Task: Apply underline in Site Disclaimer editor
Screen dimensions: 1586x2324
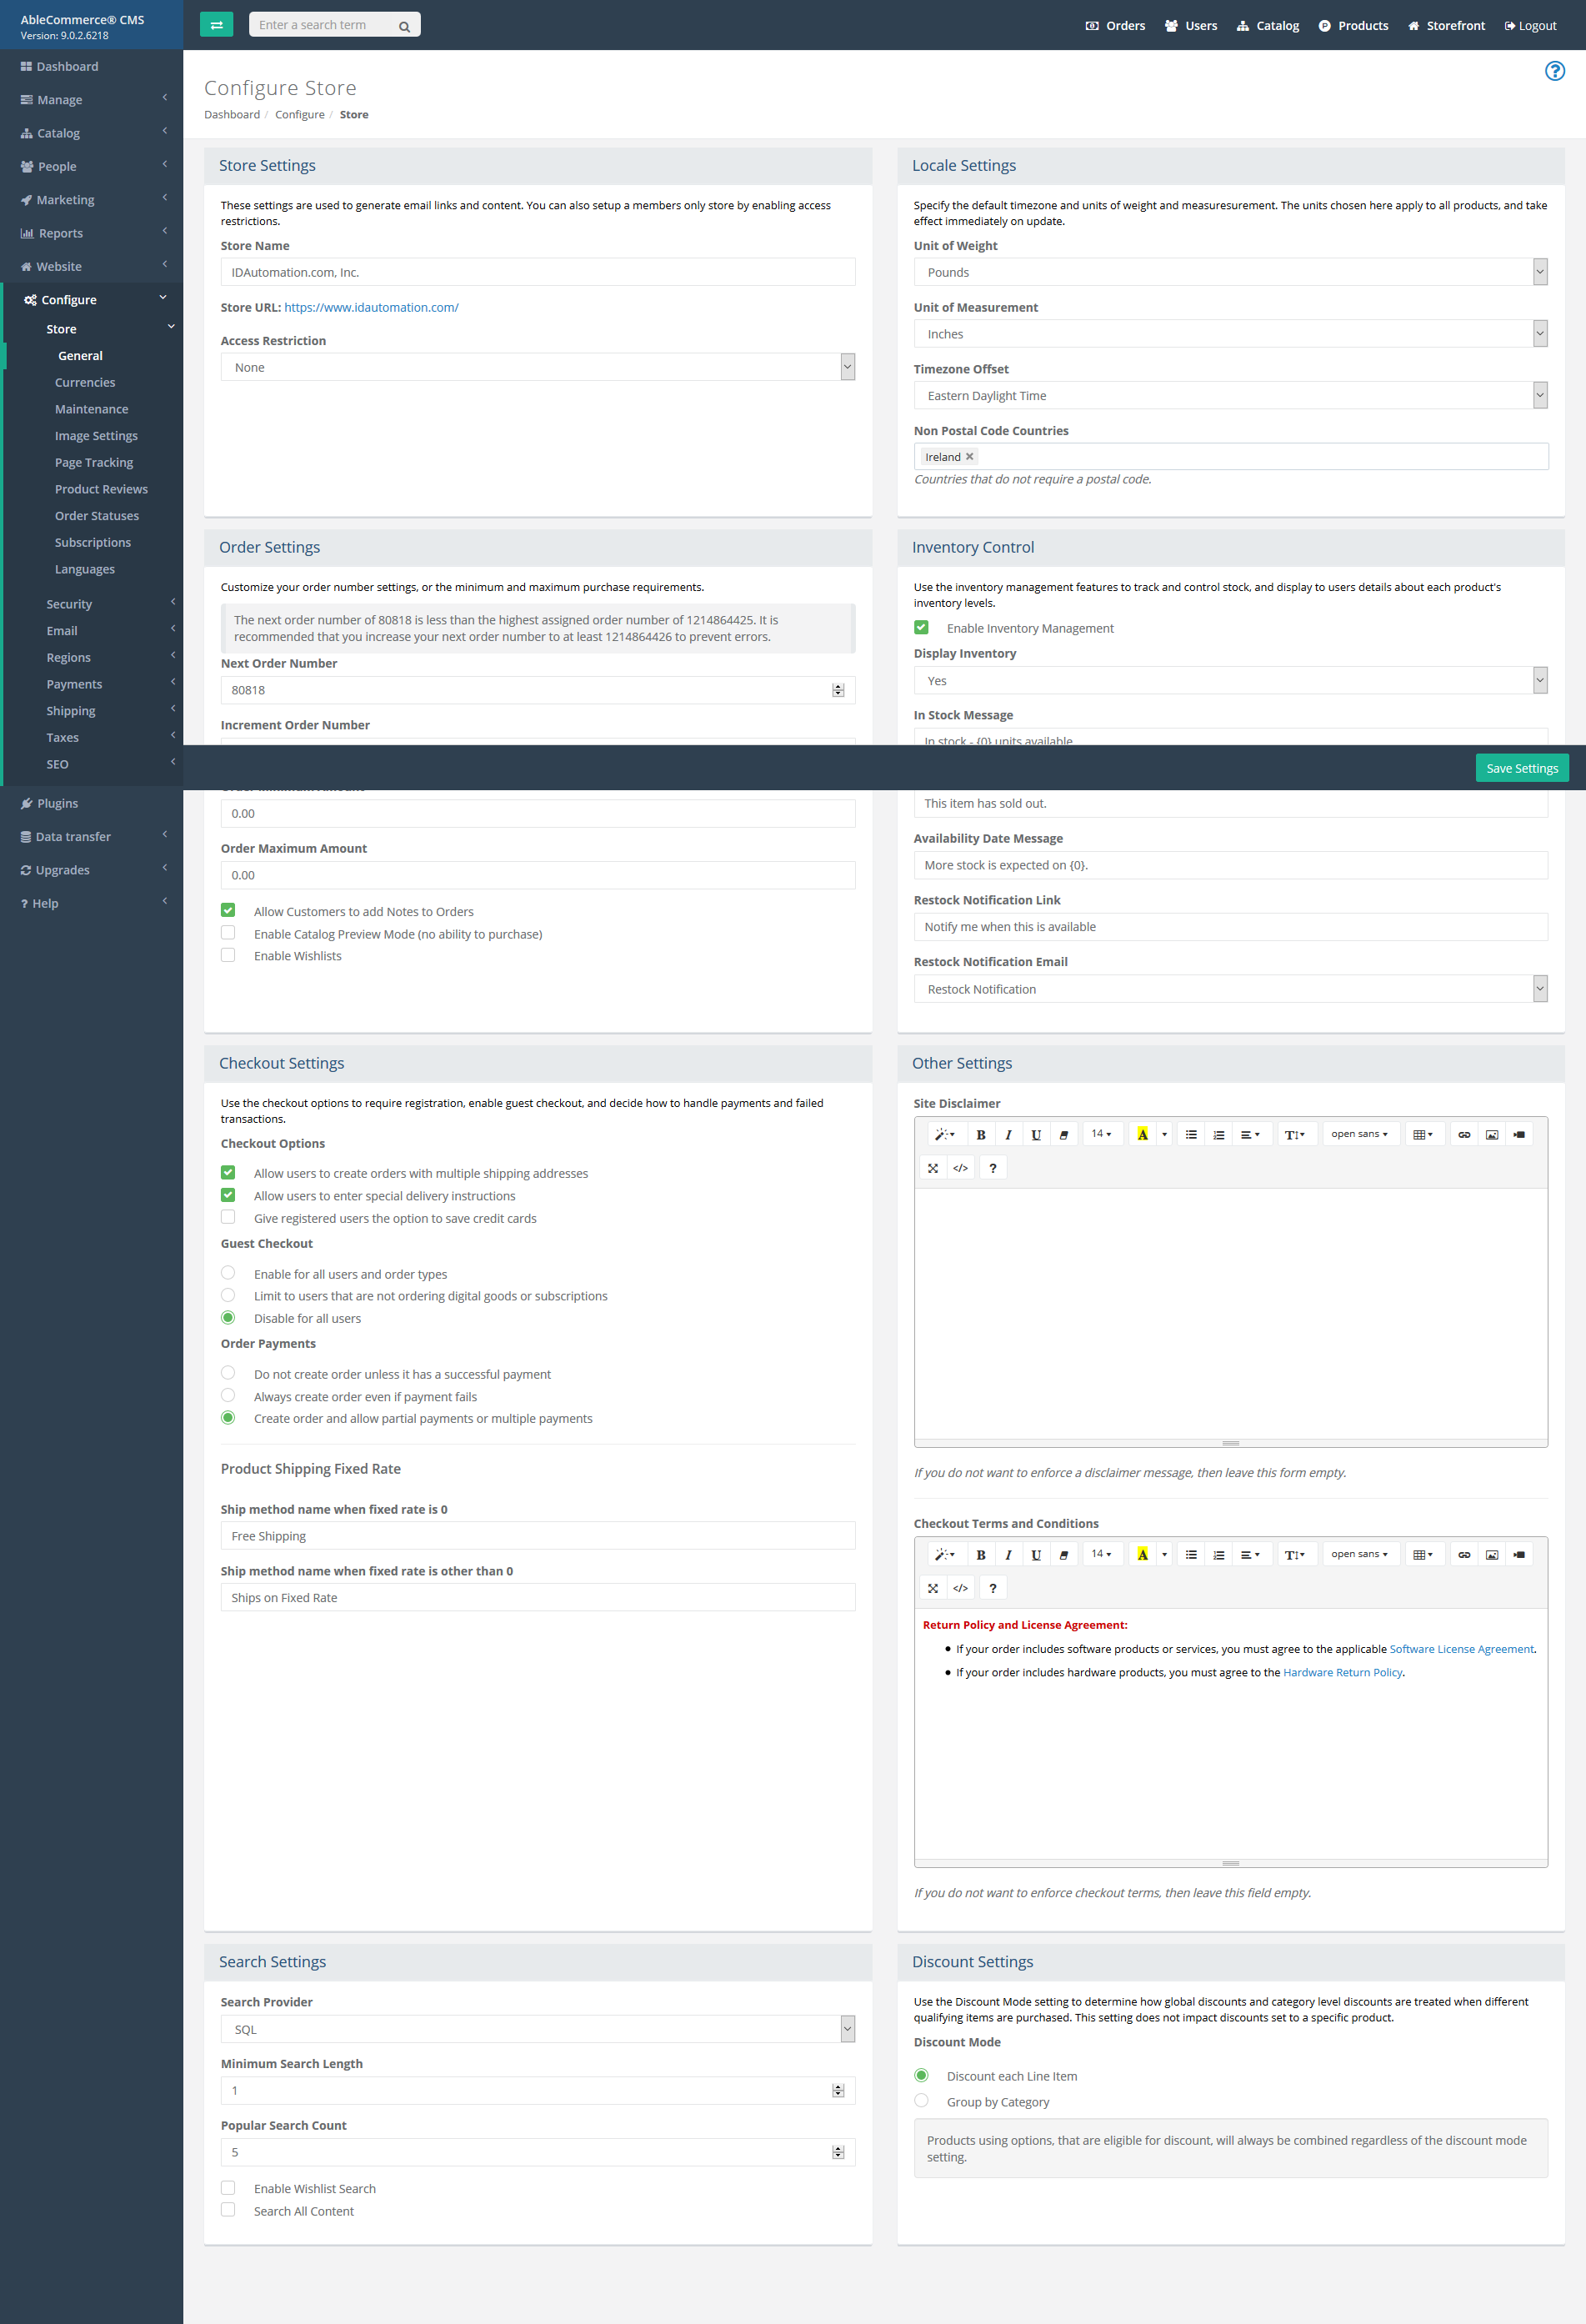Action: (1036, 1134)
